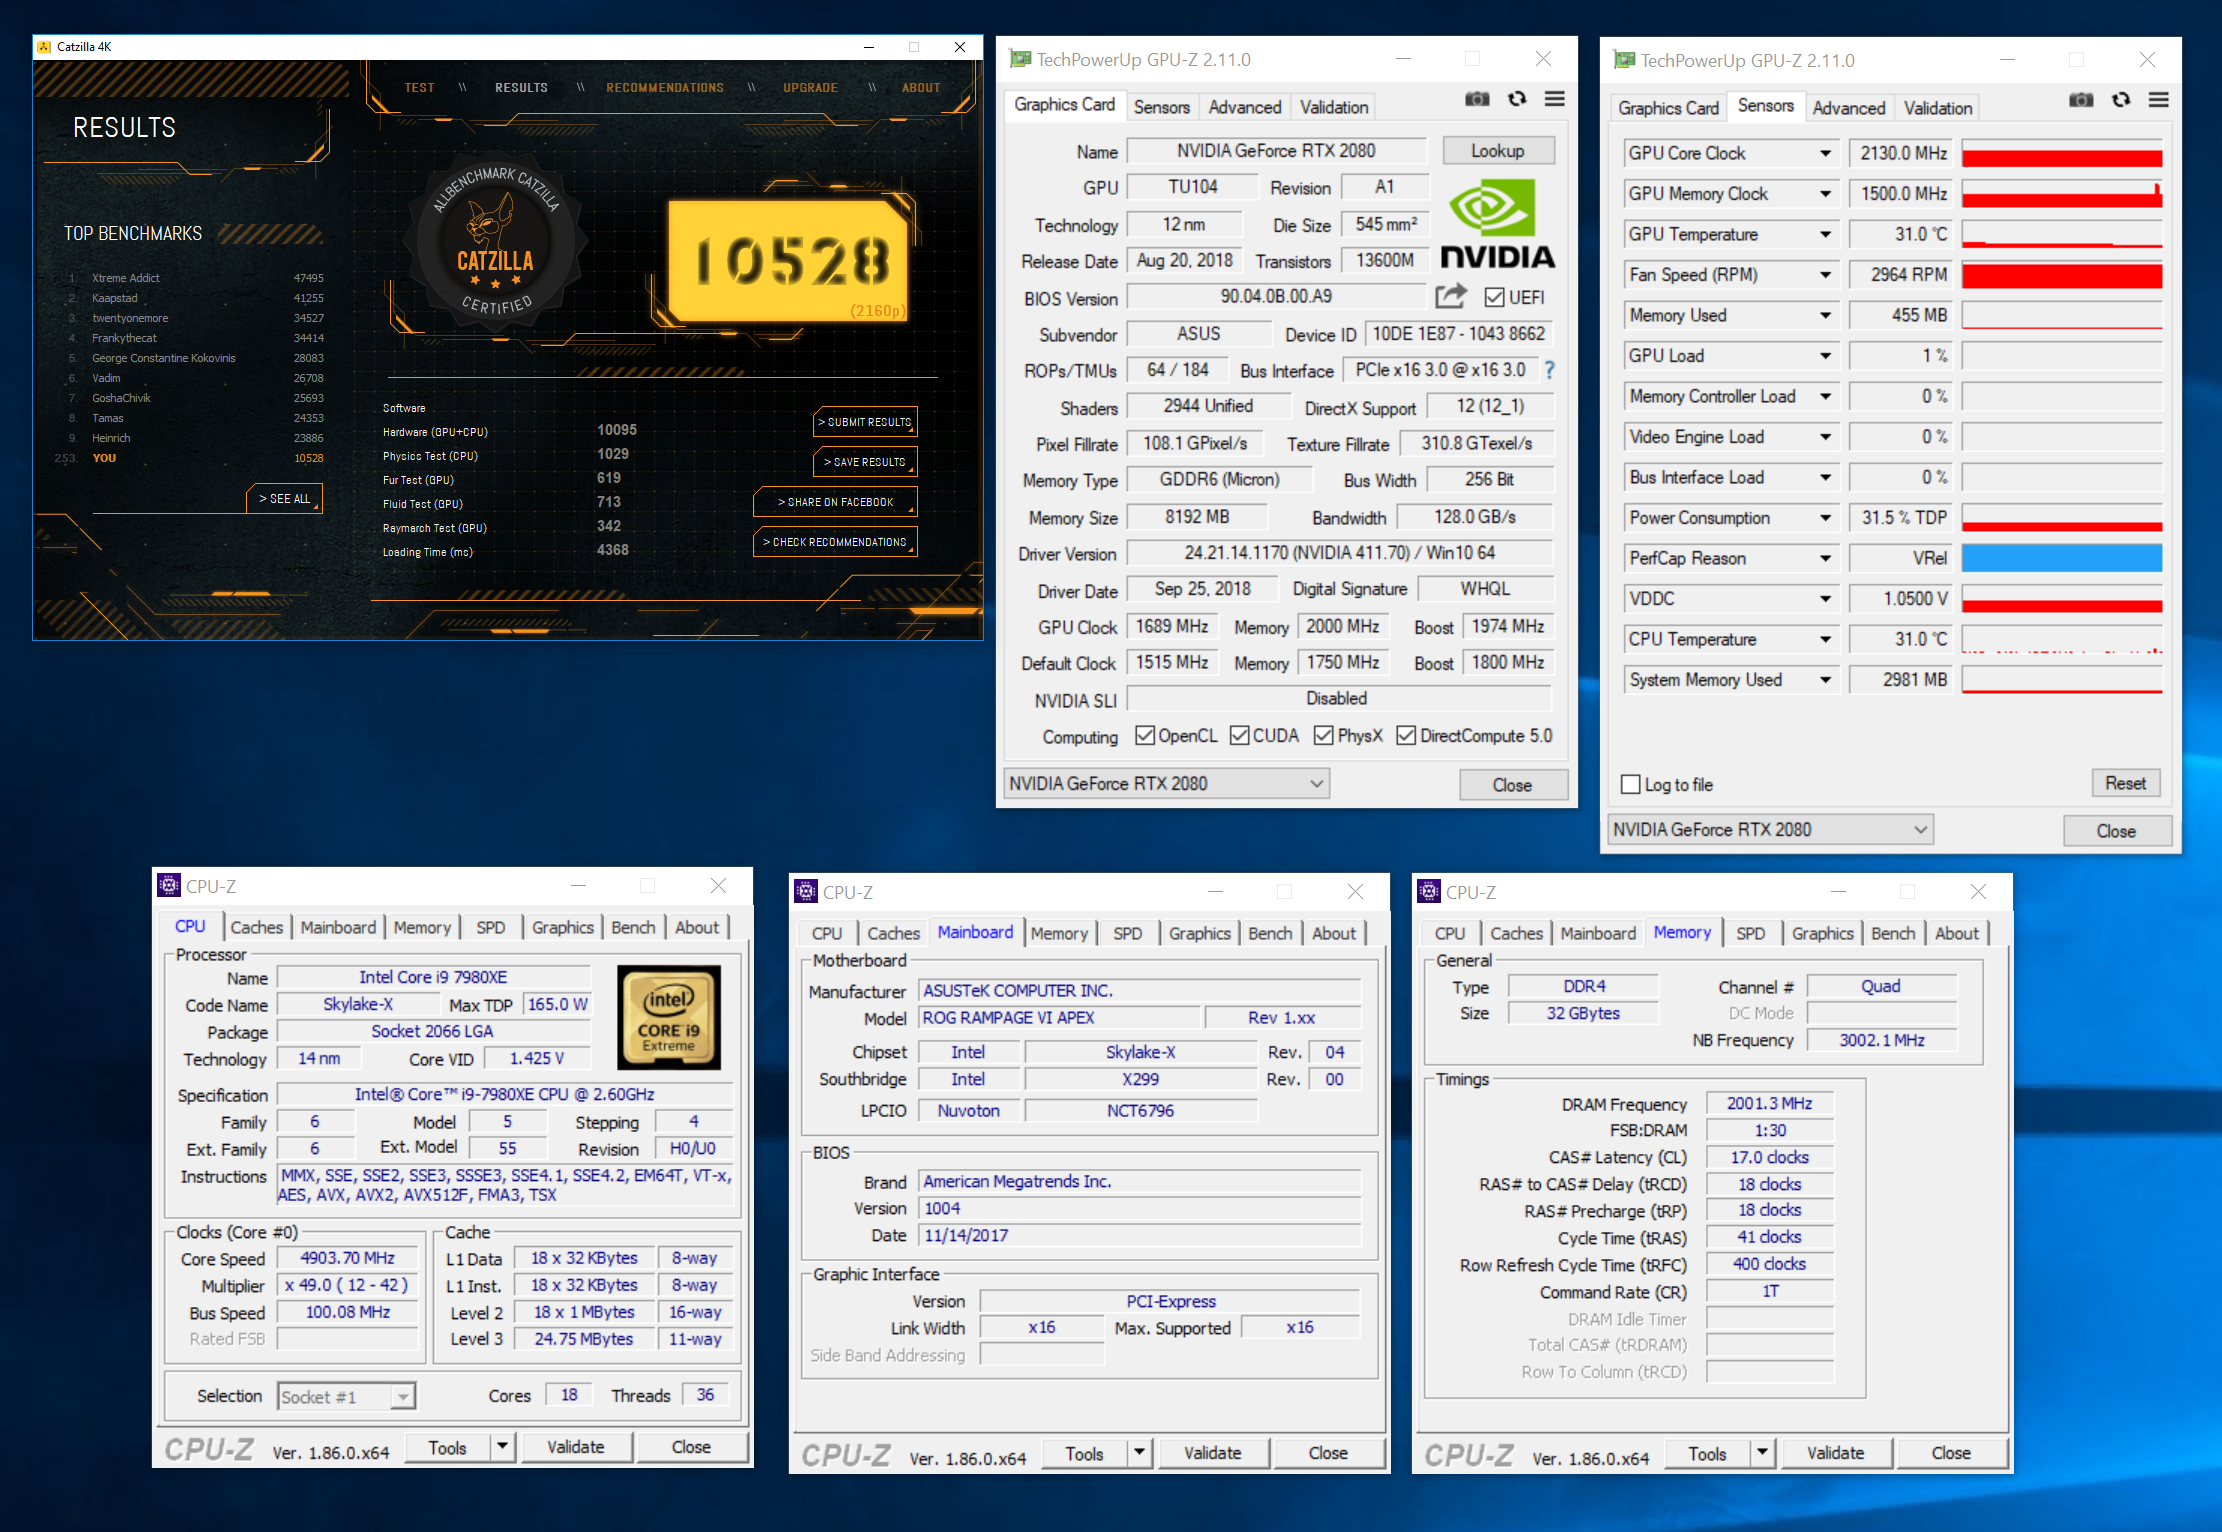The image size is (2222, 1532).
Task: Open Memory Used sensor dropdown
Action: coord(1825,315)
